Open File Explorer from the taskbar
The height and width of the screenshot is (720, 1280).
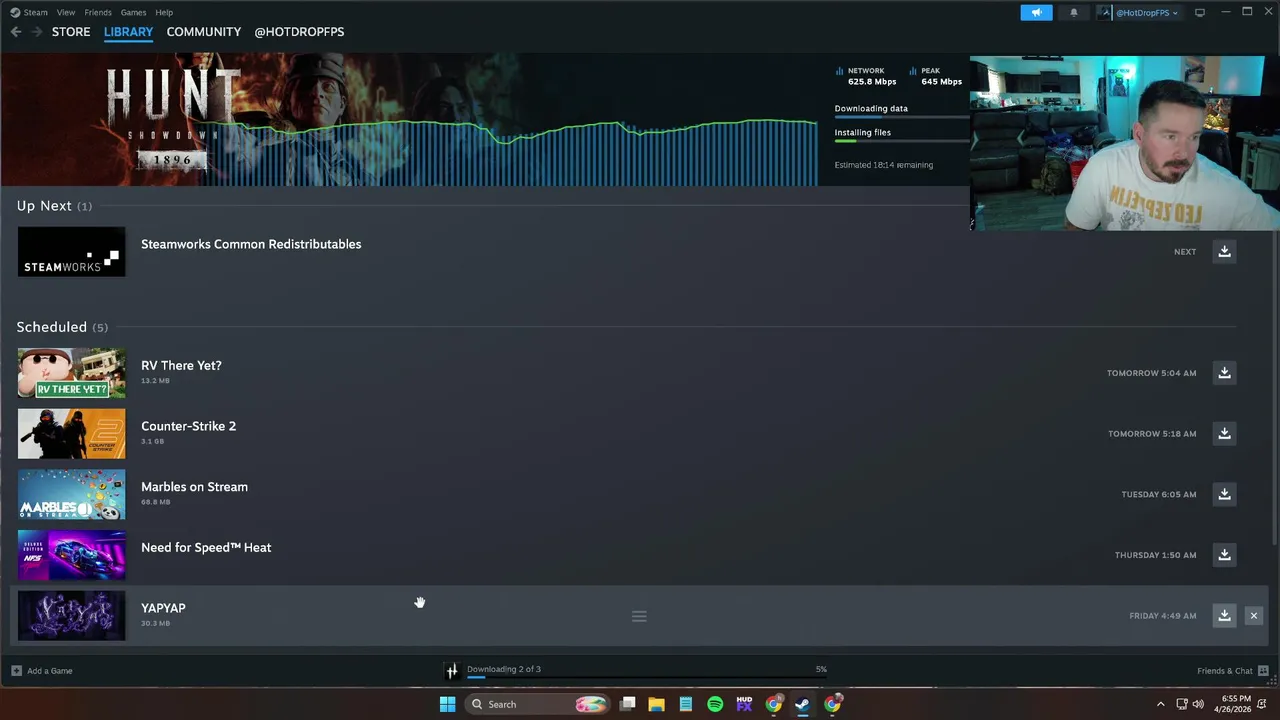tap(656, 704)
